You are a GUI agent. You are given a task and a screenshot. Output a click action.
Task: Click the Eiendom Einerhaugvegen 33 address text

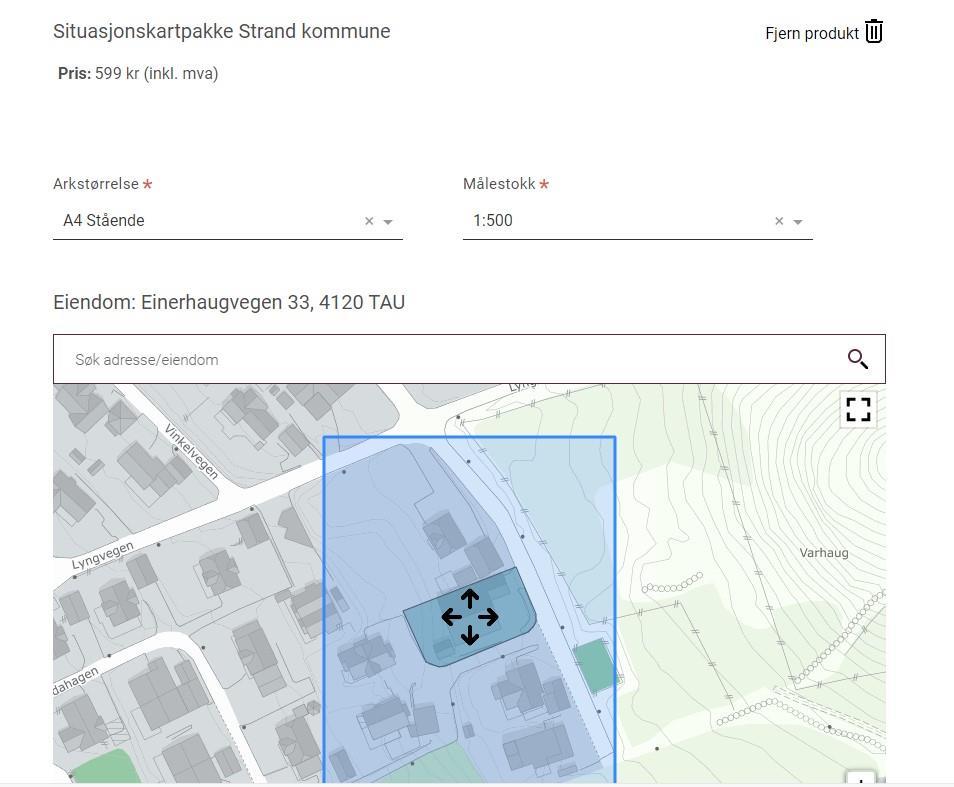[x=229, y=302]
